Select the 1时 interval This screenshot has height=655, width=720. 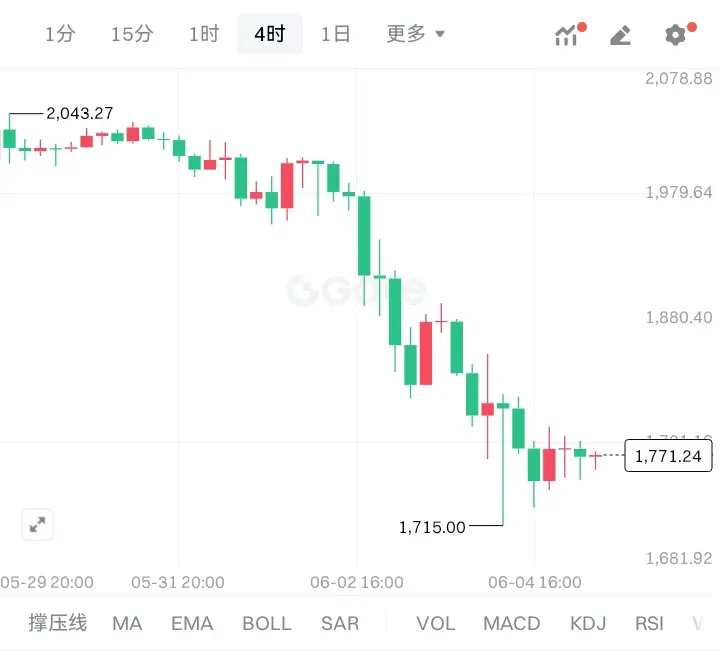(x=204, y=34)
